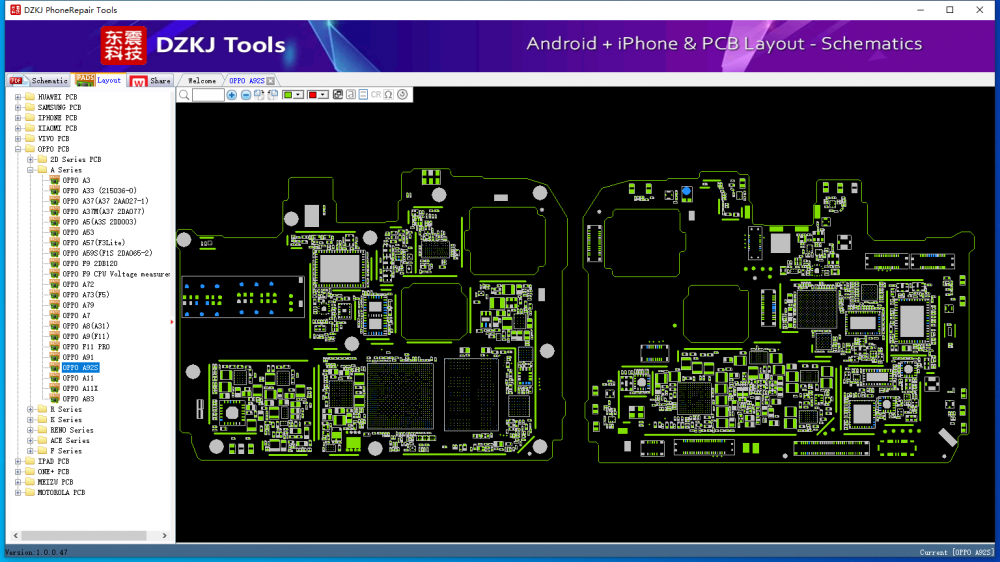This screenshot has height=562, width=1000.
Task: Click the folder icon beside MOTOROLA PCB
Action: tap(29, 492)
